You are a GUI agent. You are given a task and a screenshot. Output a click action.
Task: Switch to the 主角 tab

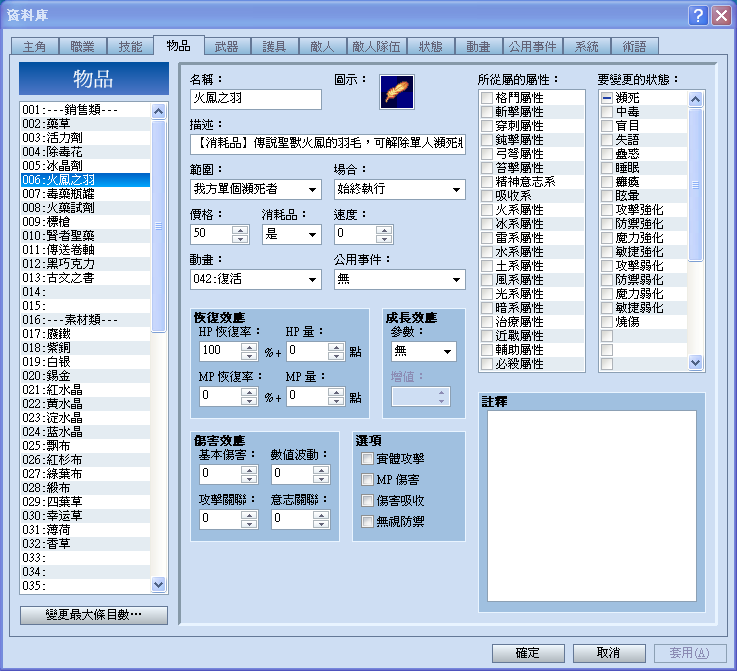tap(34, 47)
